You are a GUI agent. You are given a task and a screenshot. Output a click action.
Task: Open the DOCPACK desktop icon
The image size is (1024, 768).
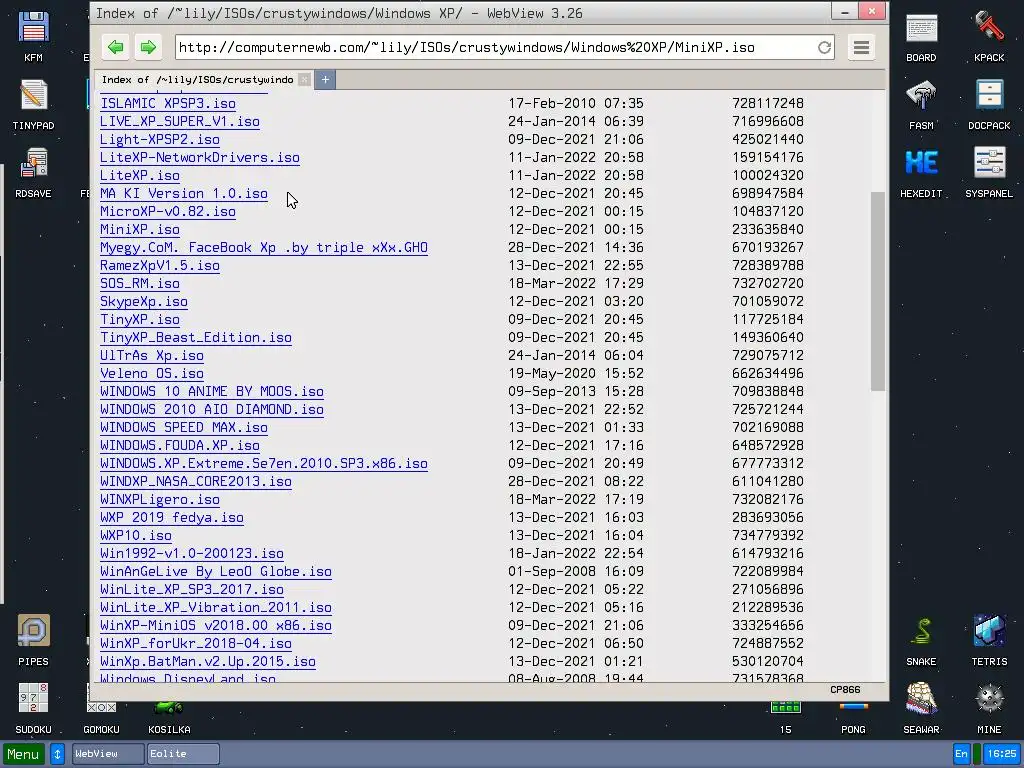(989, 104)
